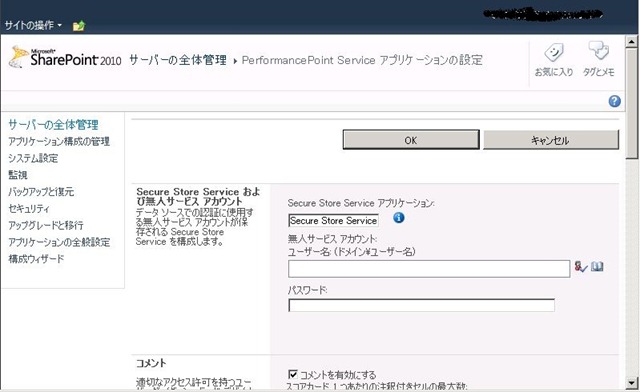Viewport: 640px width, 392px height.
Task: Click the OK button
Action: click(x=411, y=140)
